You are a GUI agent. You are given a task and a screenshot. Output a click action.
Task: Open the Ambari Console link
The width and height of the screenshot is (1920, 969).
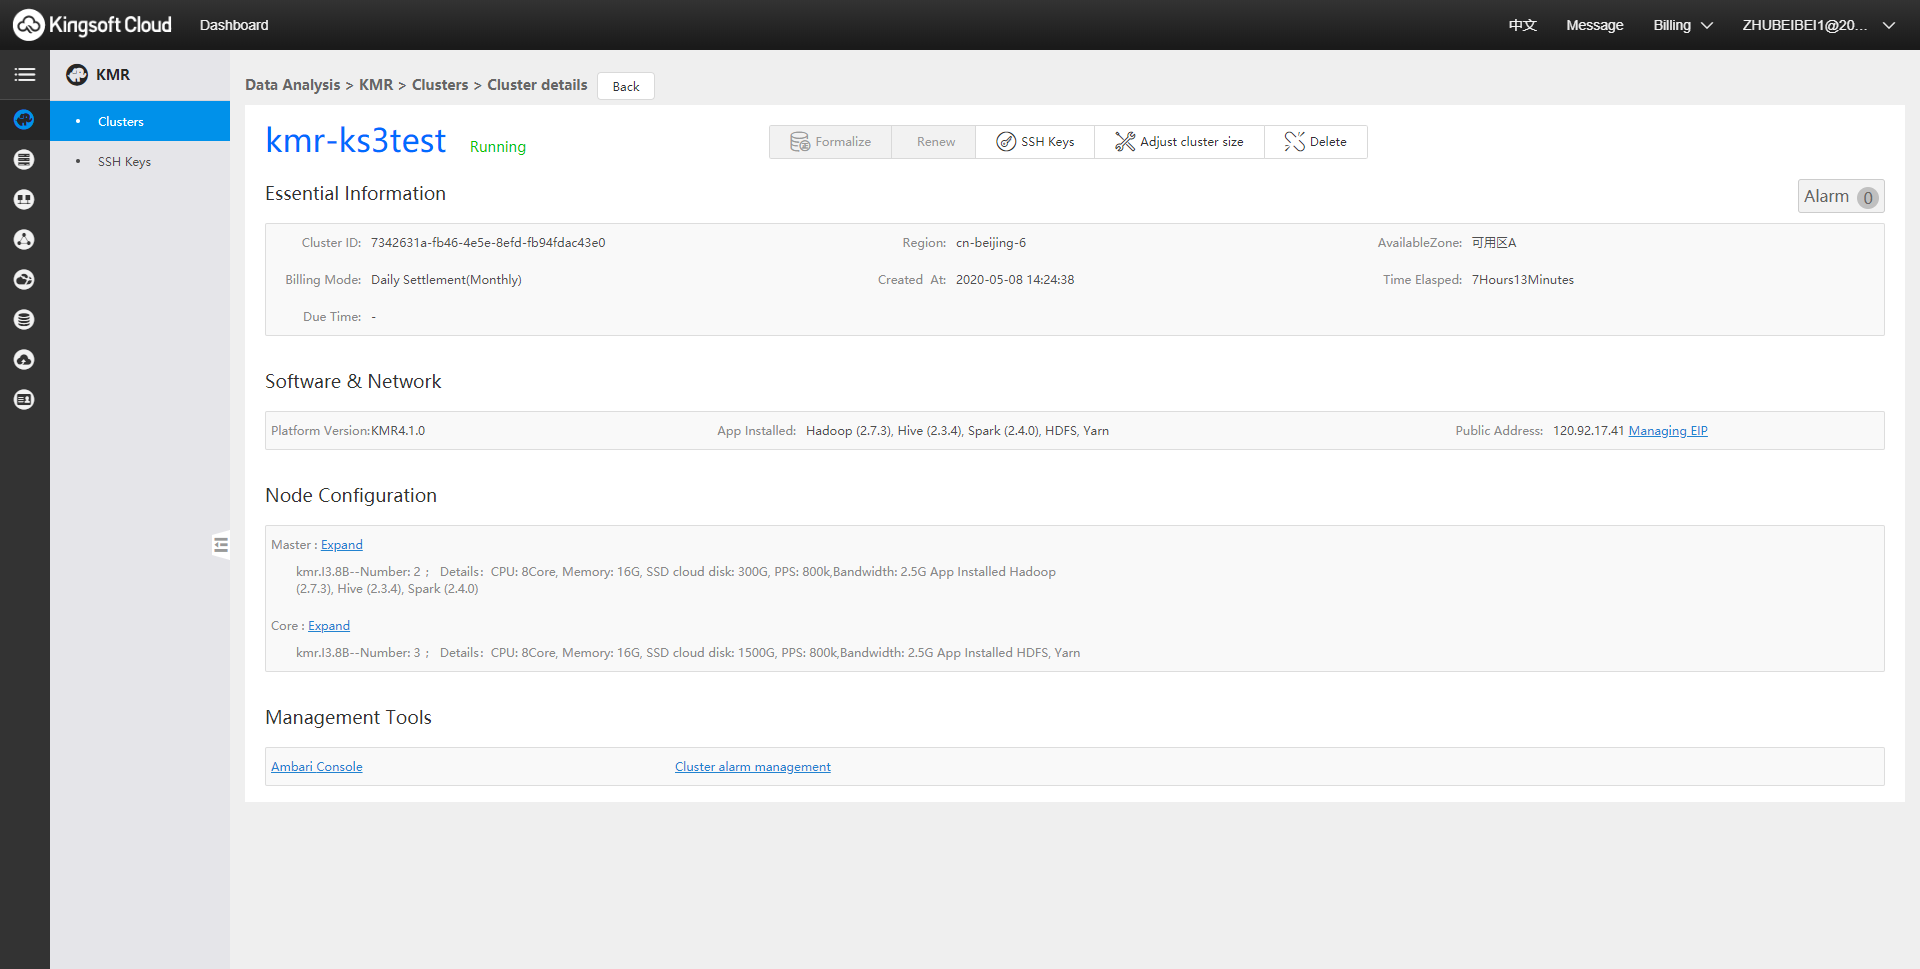click(317, 767)
